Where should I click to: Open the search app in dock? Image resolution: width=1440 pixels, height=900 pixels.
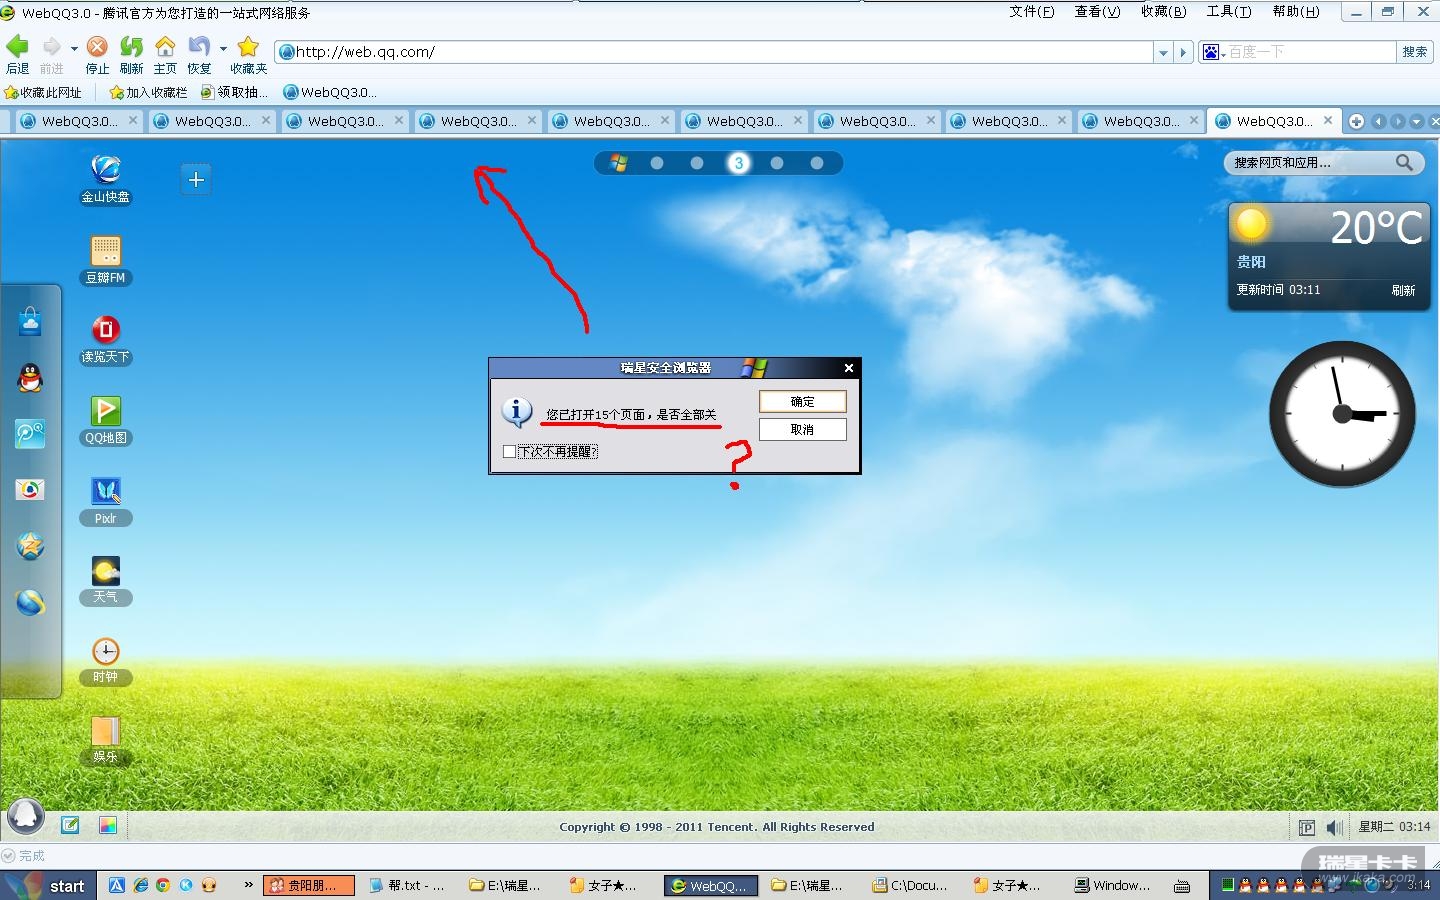tap(30, 433)
